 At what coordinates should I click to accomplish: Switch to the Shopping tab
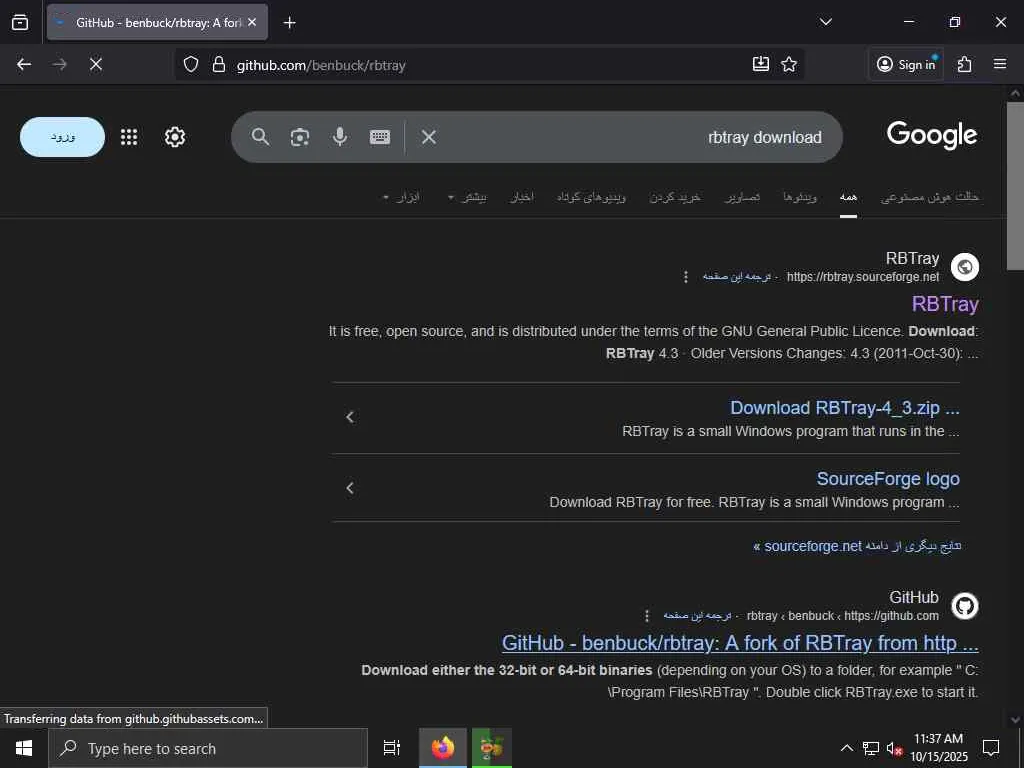[675, 197]
